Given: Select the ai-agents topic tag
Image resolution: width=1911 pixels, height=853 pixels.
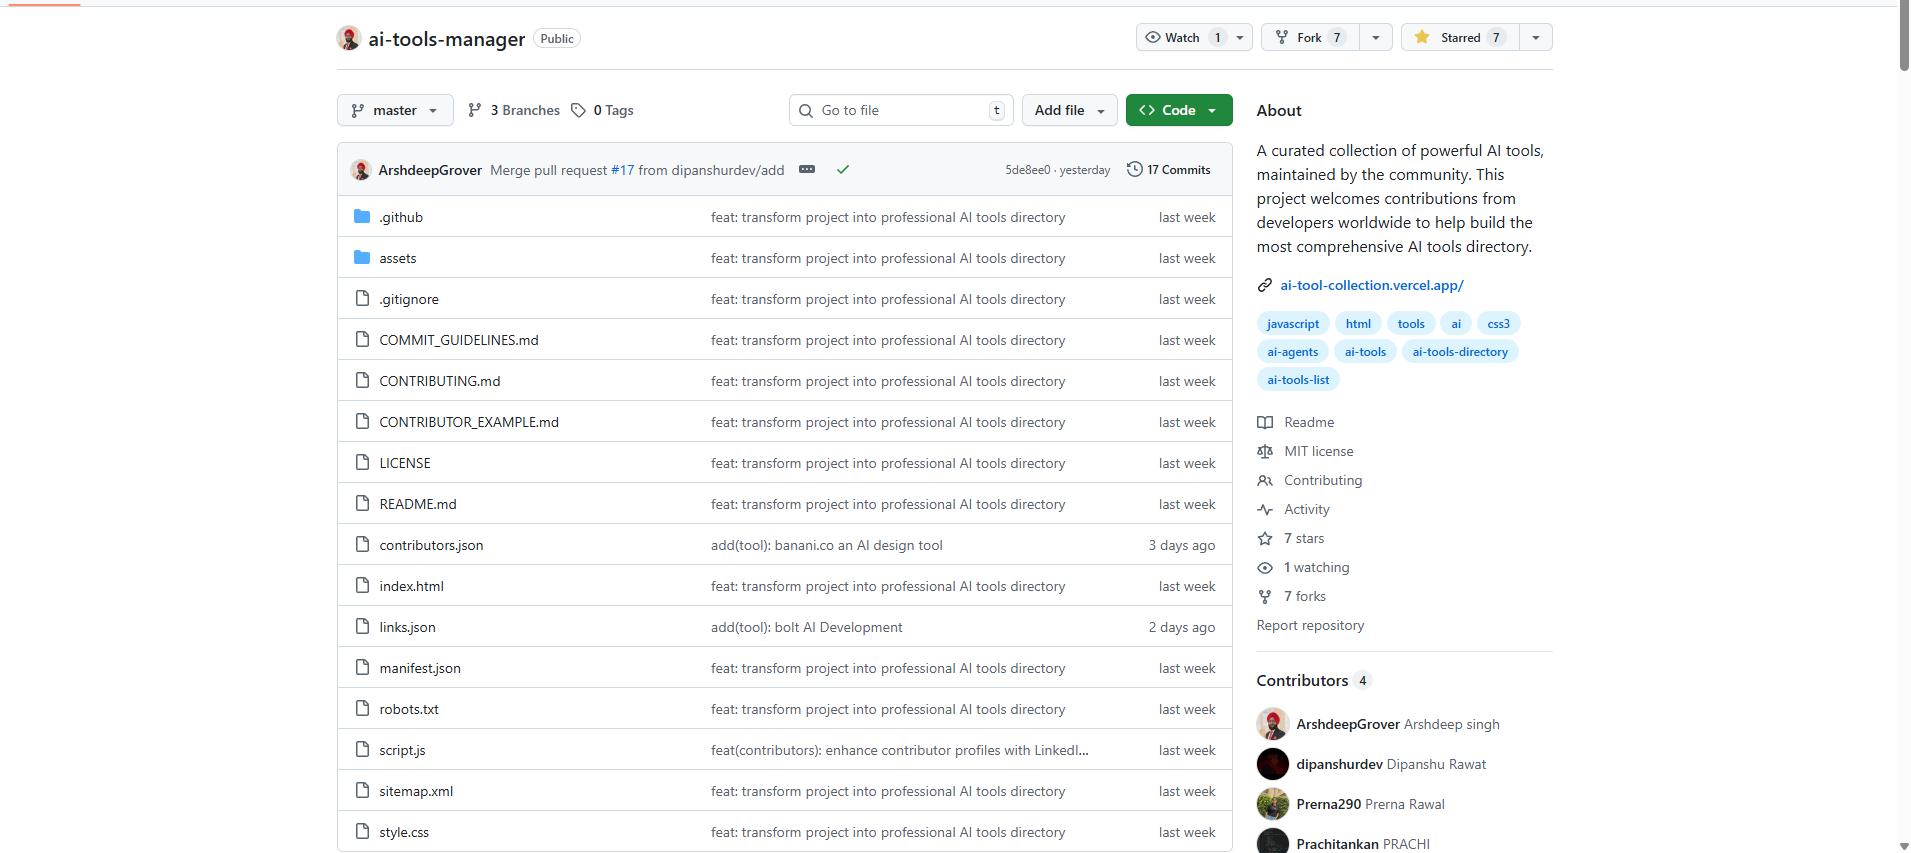Looking at the screenshot, I should (x=1292, y=351).
